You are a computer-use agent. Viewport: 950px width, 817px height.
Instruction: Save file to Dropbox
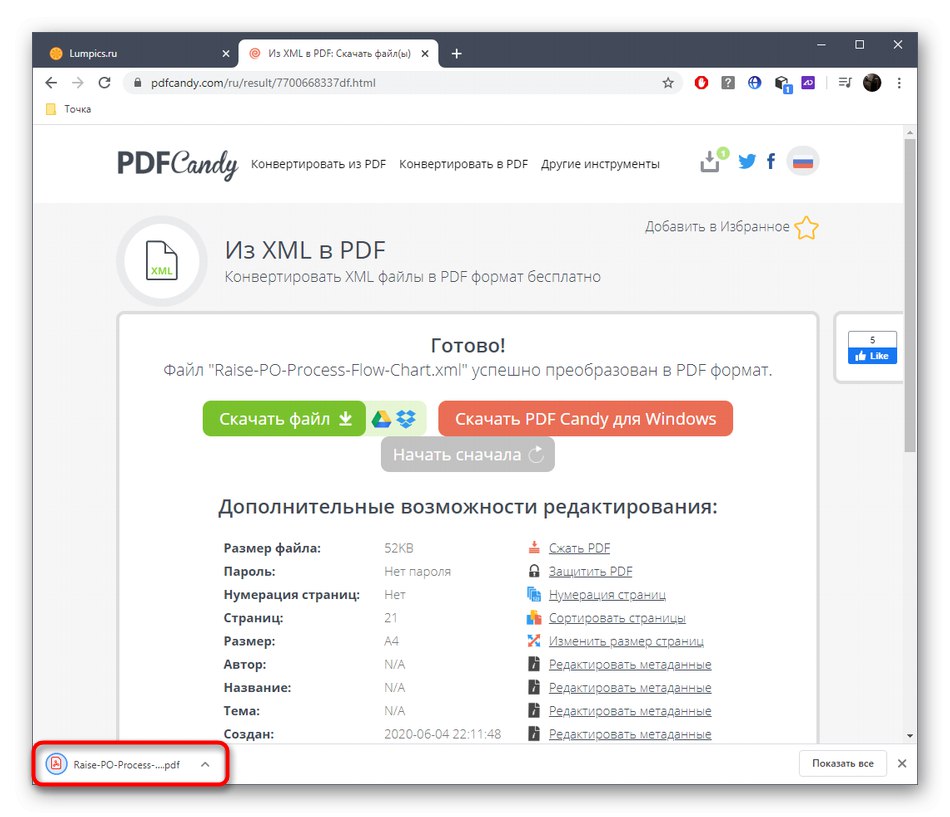407,419
